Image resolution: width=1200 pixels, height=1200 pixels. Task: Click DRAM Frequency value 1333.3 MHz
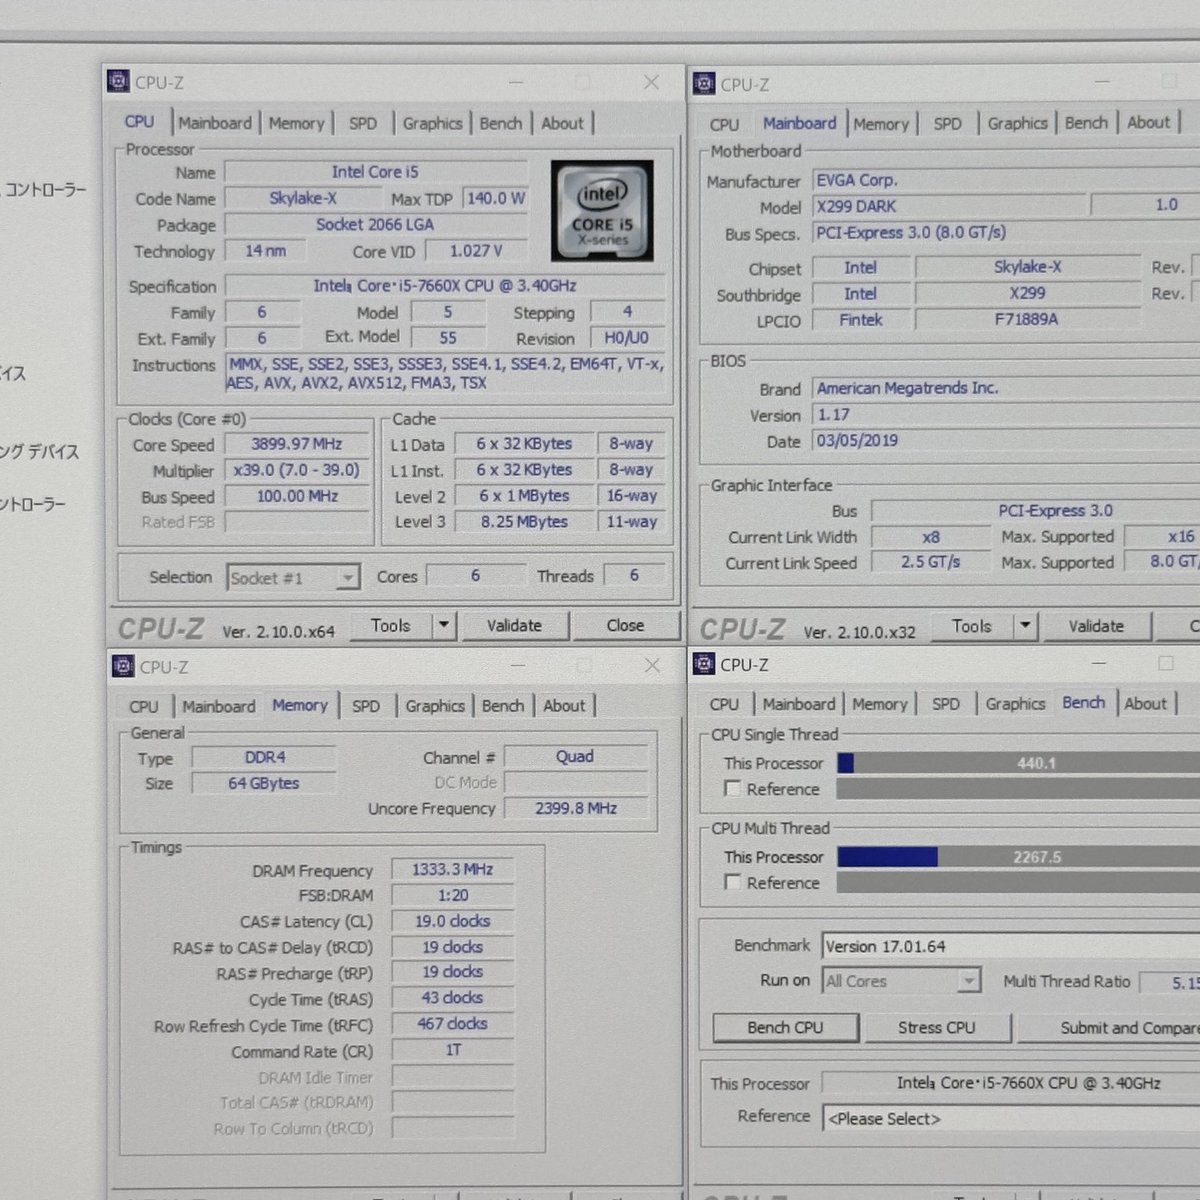coord(452,870)
